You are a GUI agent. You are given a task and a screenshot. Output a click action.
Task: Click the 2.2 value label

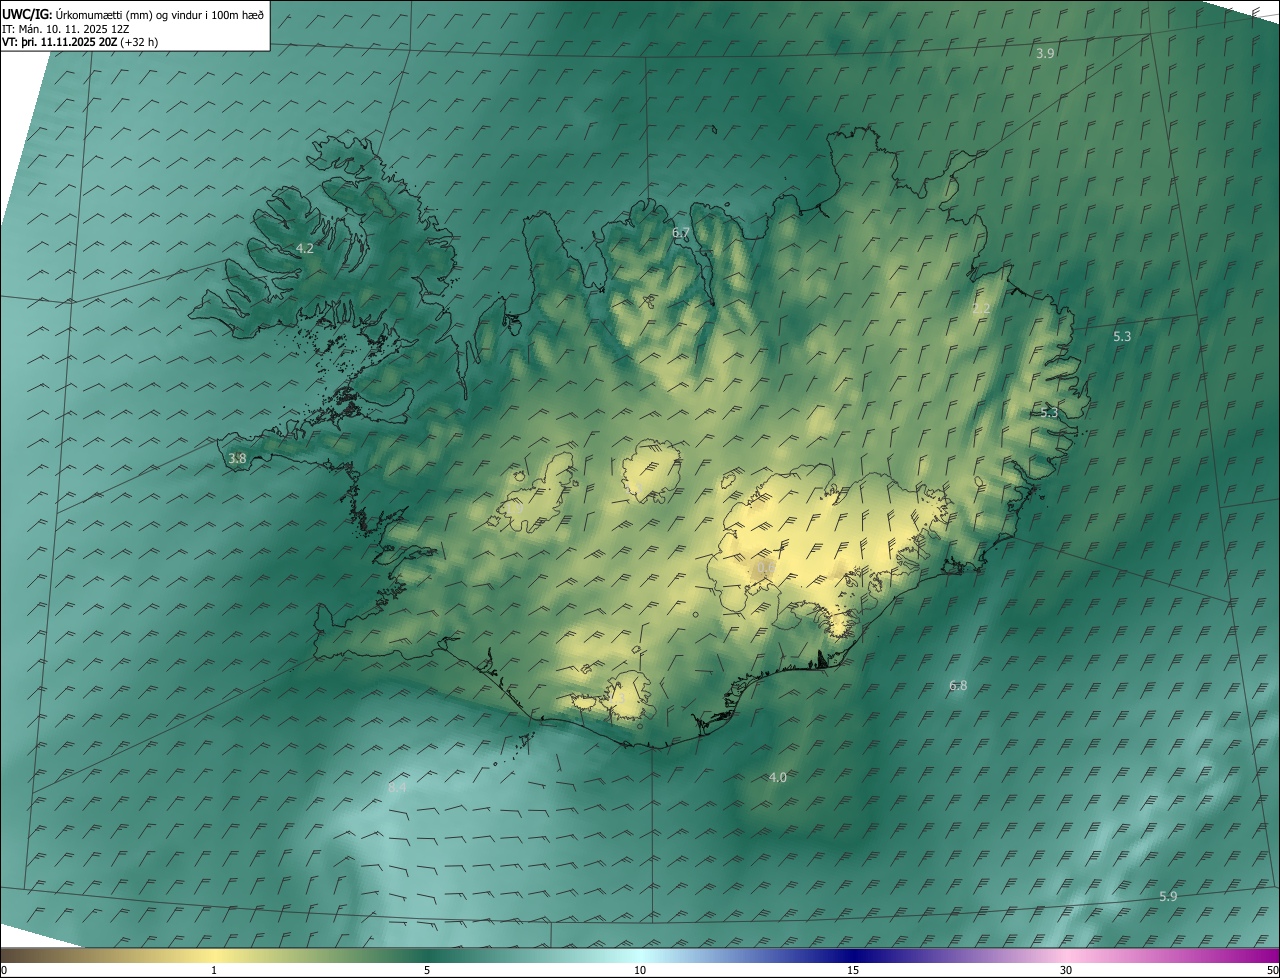(x=981, y=309)
